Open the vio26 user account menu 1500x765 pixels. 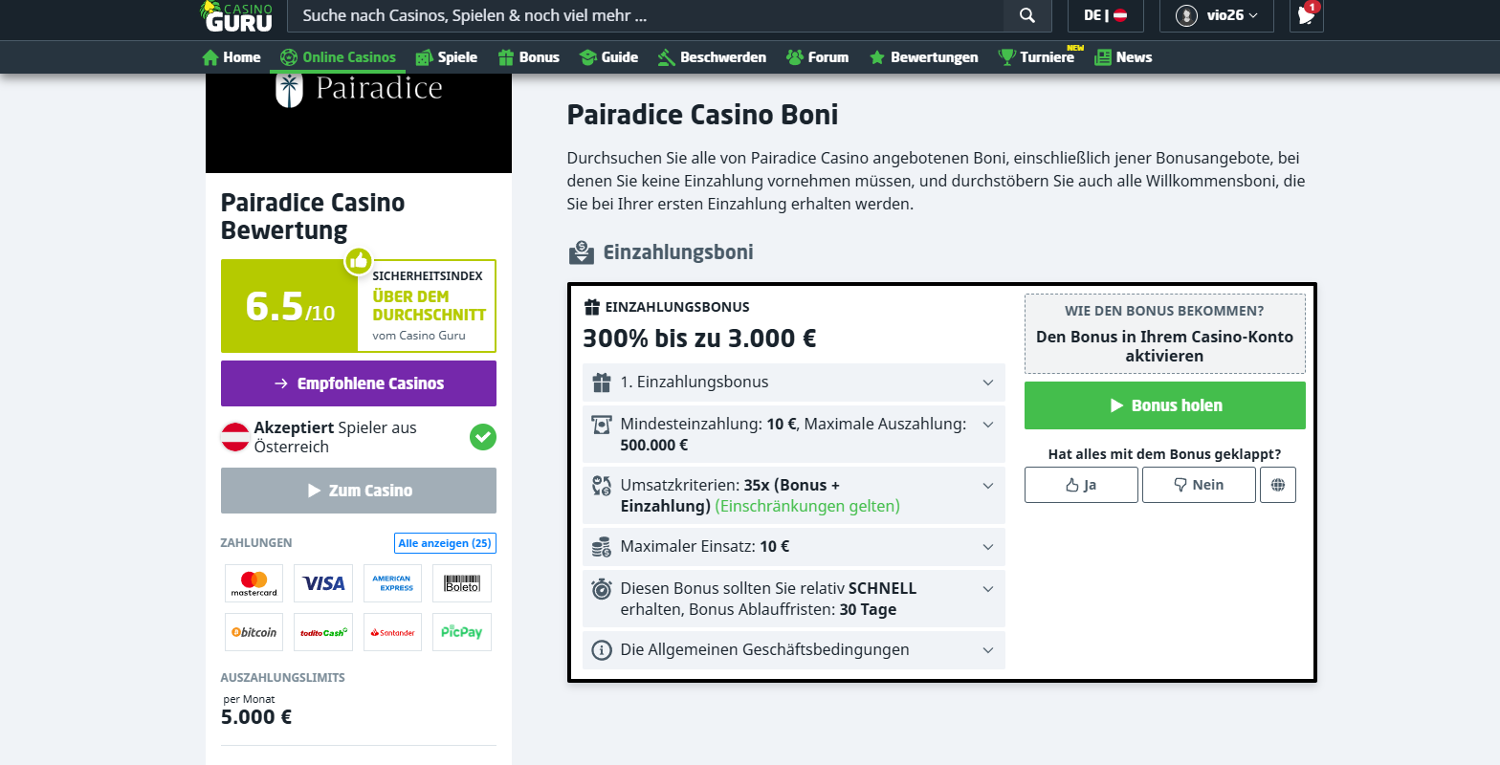(x=1216, y=15)
